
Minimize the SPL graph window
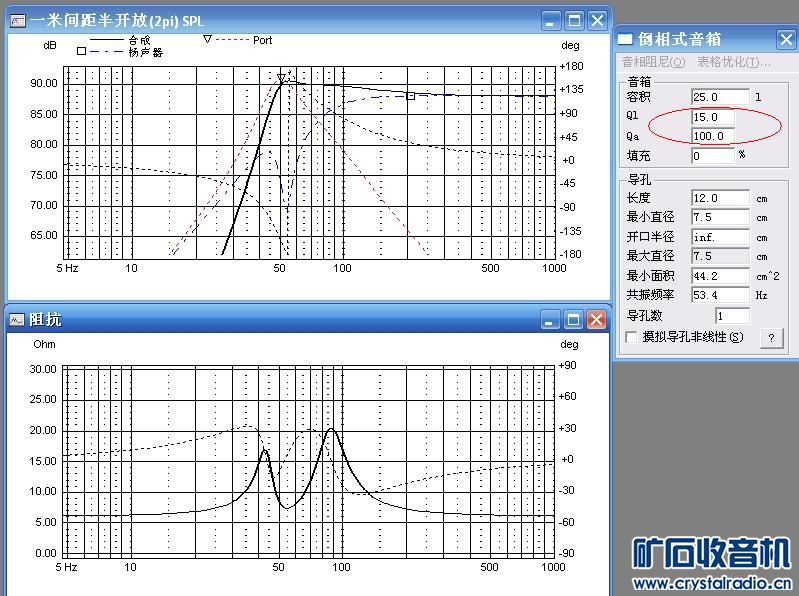[550, 21]
